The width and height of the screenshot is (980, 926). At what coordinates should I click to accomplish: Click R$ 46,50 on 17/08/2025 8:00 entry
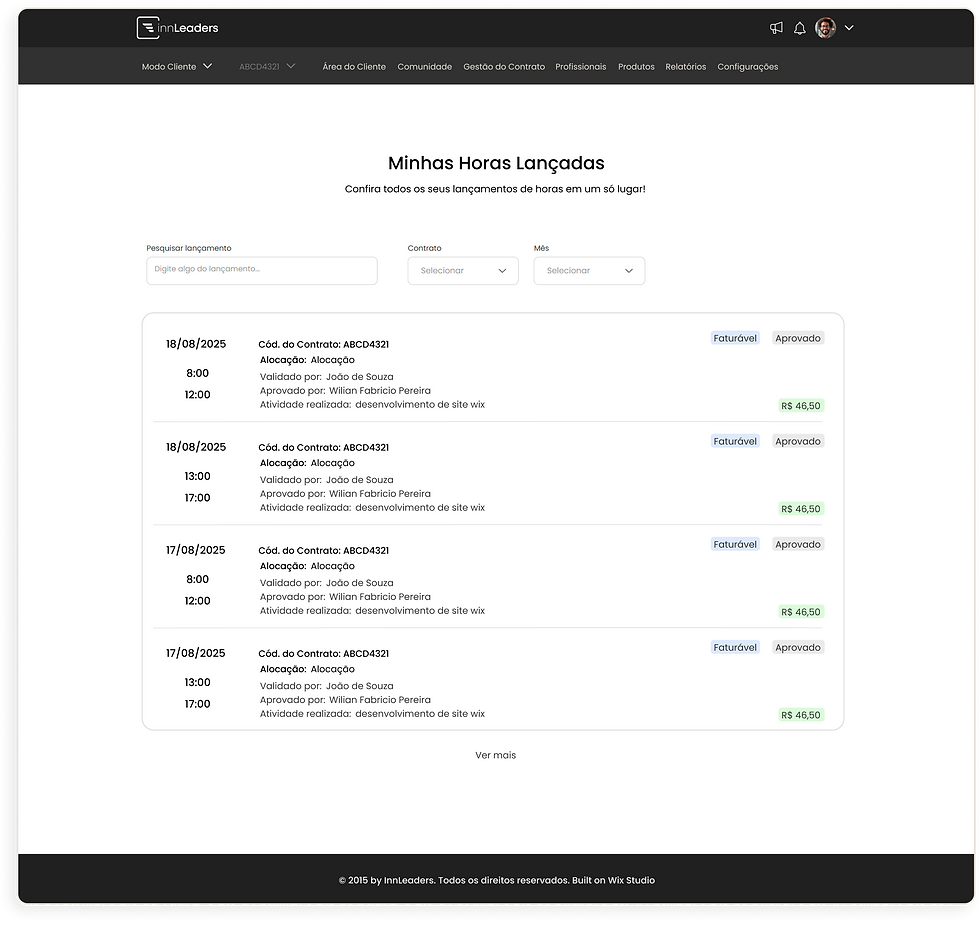[801, 612]
